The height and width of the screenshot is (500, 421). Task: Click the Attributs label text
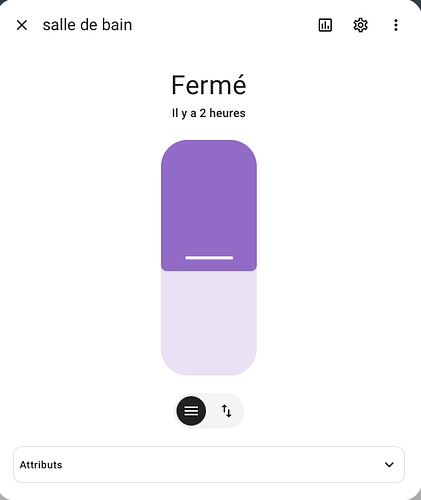coord(41,465)
